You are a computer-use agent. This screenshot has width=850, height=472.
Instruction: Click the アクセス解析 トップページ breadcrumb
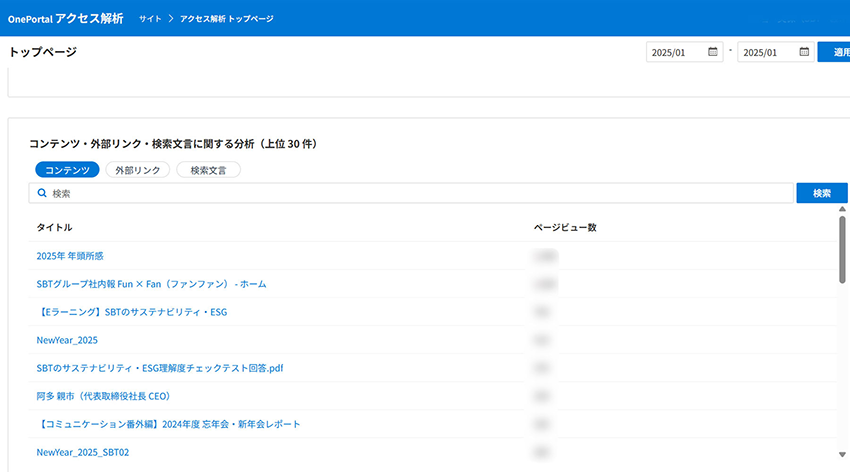(x=227, y=19)
